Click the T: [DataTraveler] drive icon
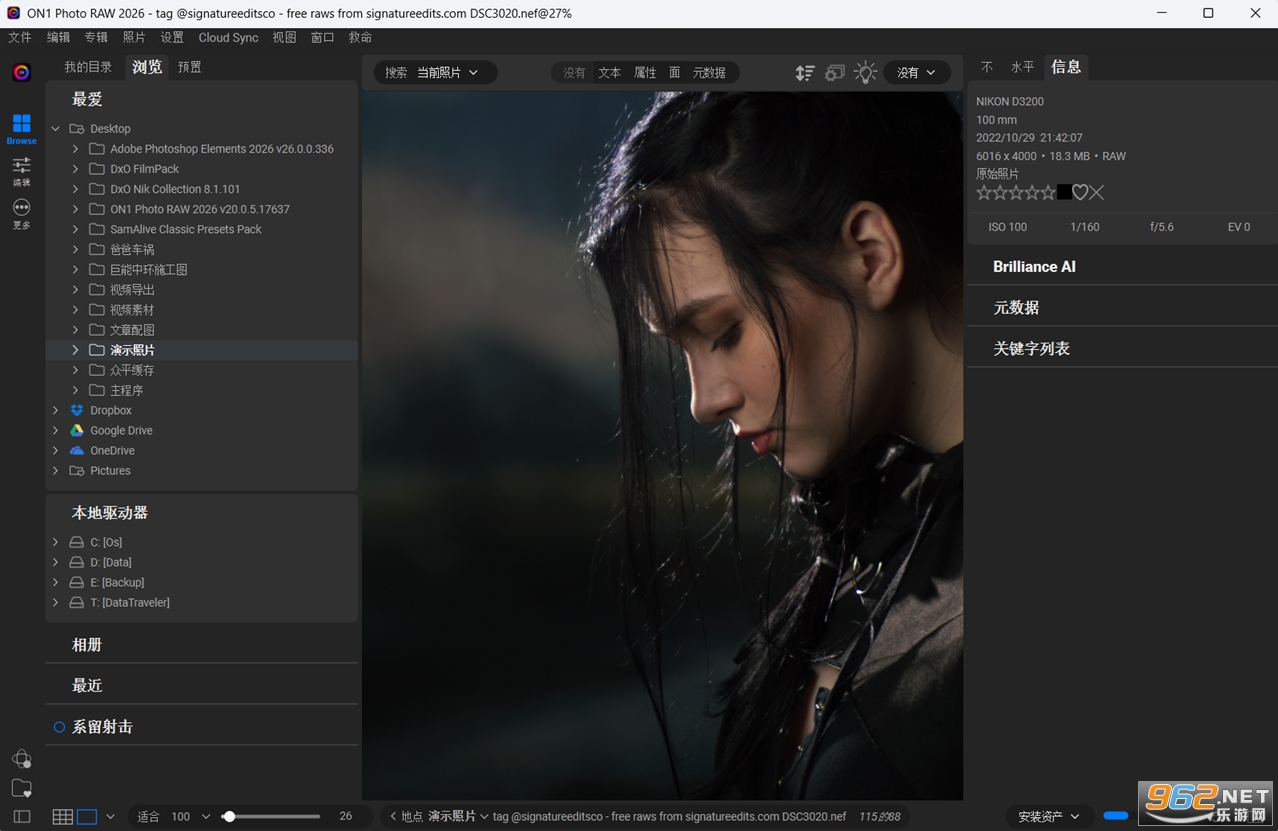Viewport: 1278px width, 831px height. [x=76, y=602]
